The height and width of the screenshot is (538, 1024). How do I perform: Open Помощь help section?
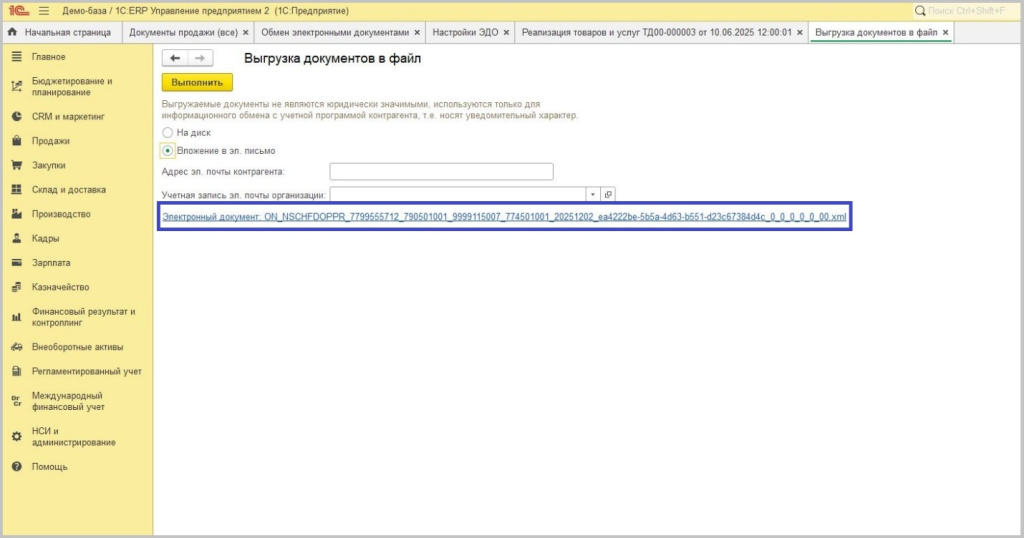pyautogui.click(x=49, y=467)
